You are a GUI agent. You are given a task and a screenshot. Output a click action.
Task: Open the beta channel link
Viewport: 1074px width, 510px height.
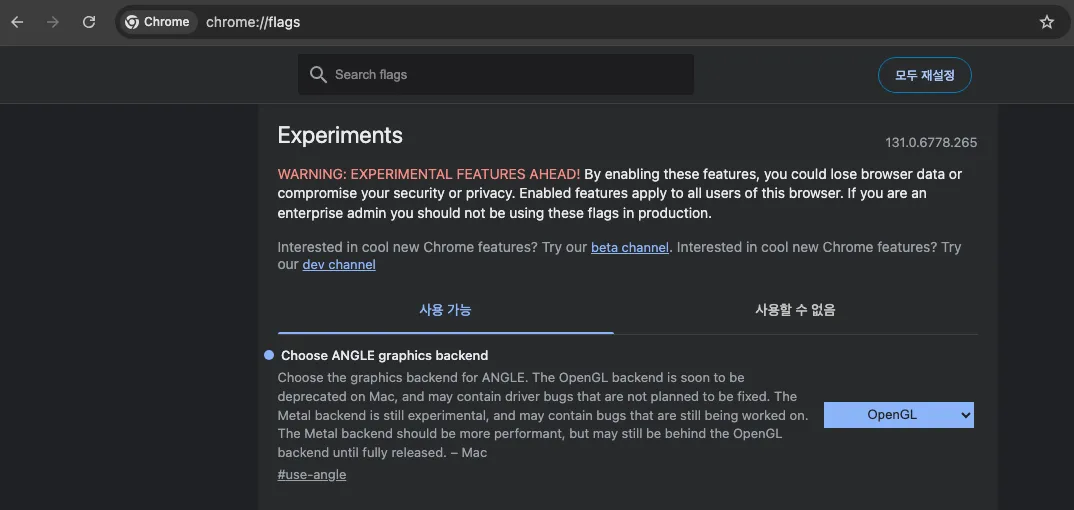(x=629, y=248)
